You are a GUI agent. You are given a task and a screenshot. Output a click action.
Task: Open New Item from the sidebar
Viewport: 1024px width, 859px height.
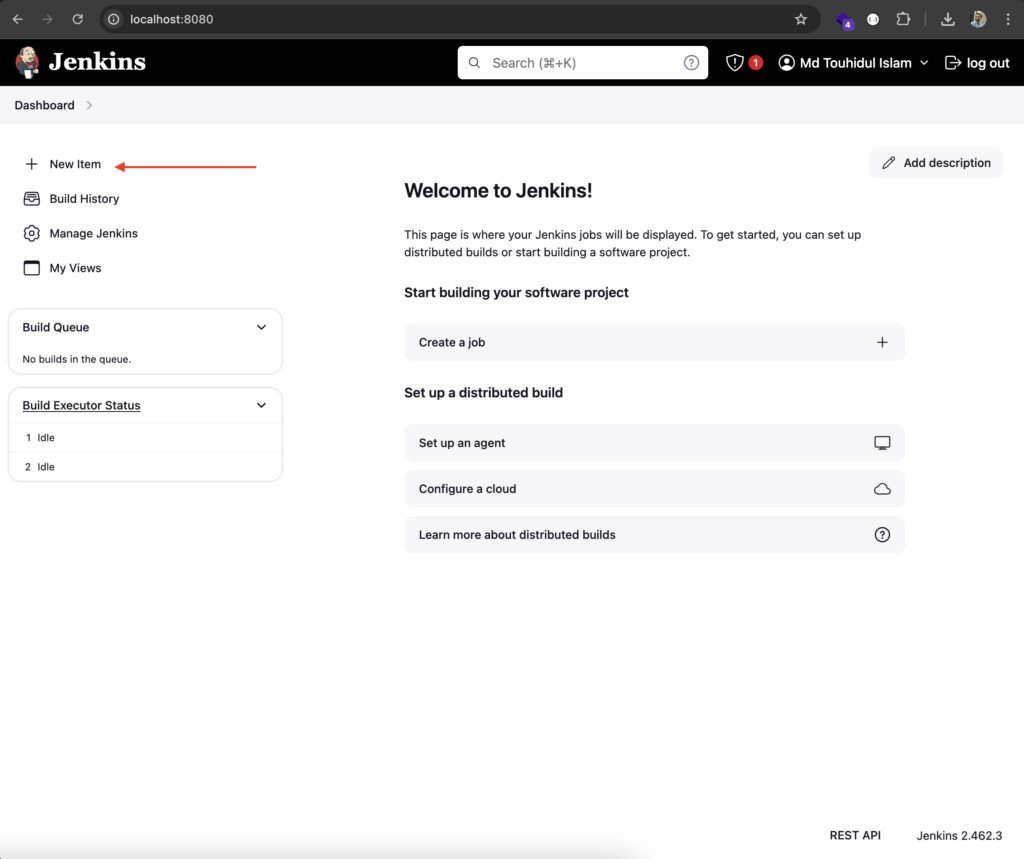(x=75, y=164)
